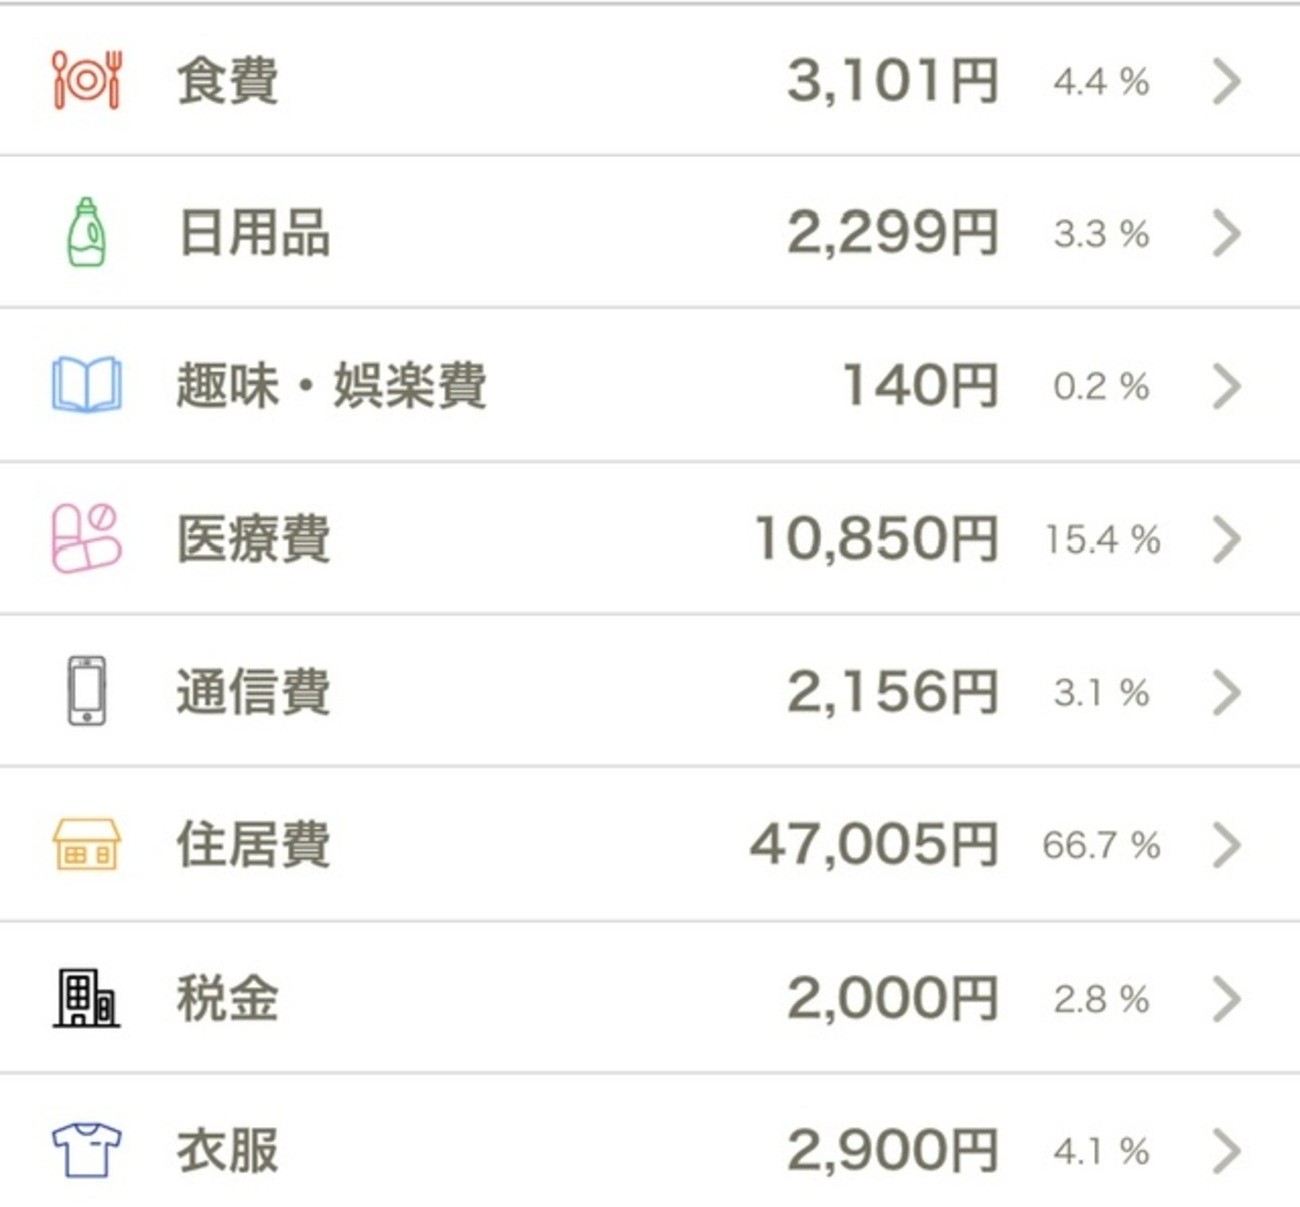Image resolution: width=1300 pixels, height=1207 pixels.
Task: Open the 趣味・娯楽費 category label
Action: click(331, 386)
